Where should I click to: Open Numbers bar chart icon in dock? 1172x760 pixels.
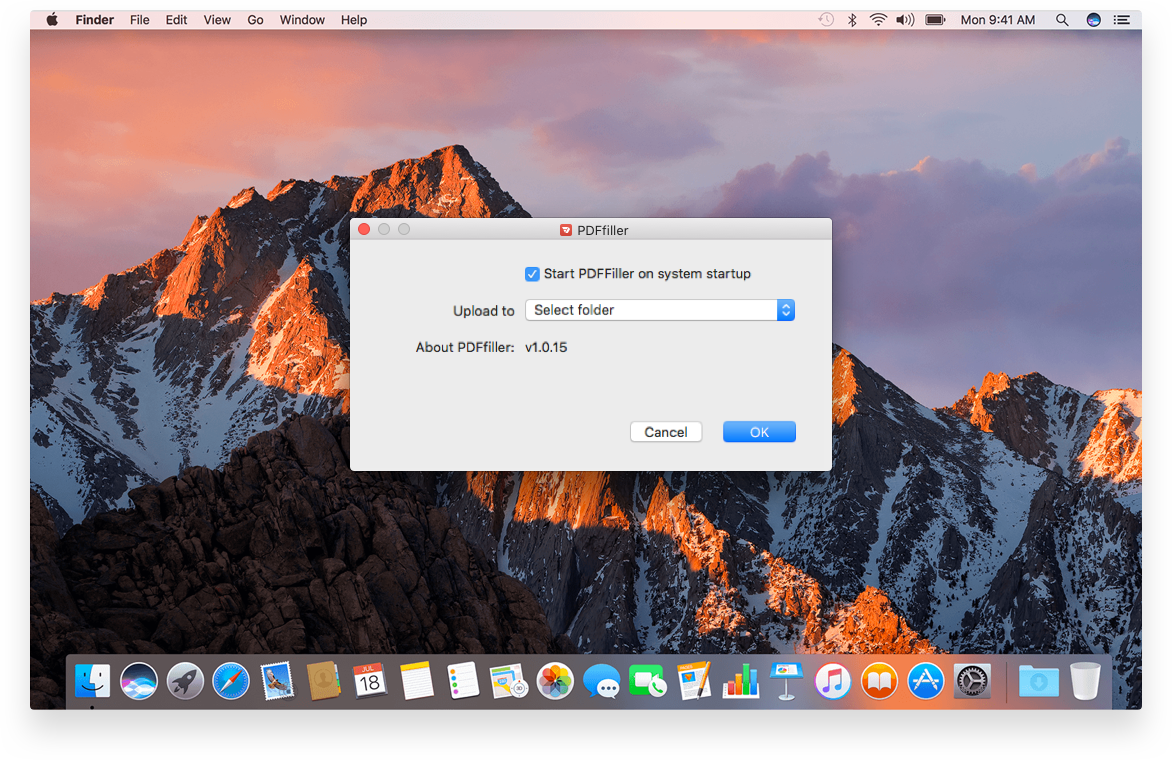[741, 681]
